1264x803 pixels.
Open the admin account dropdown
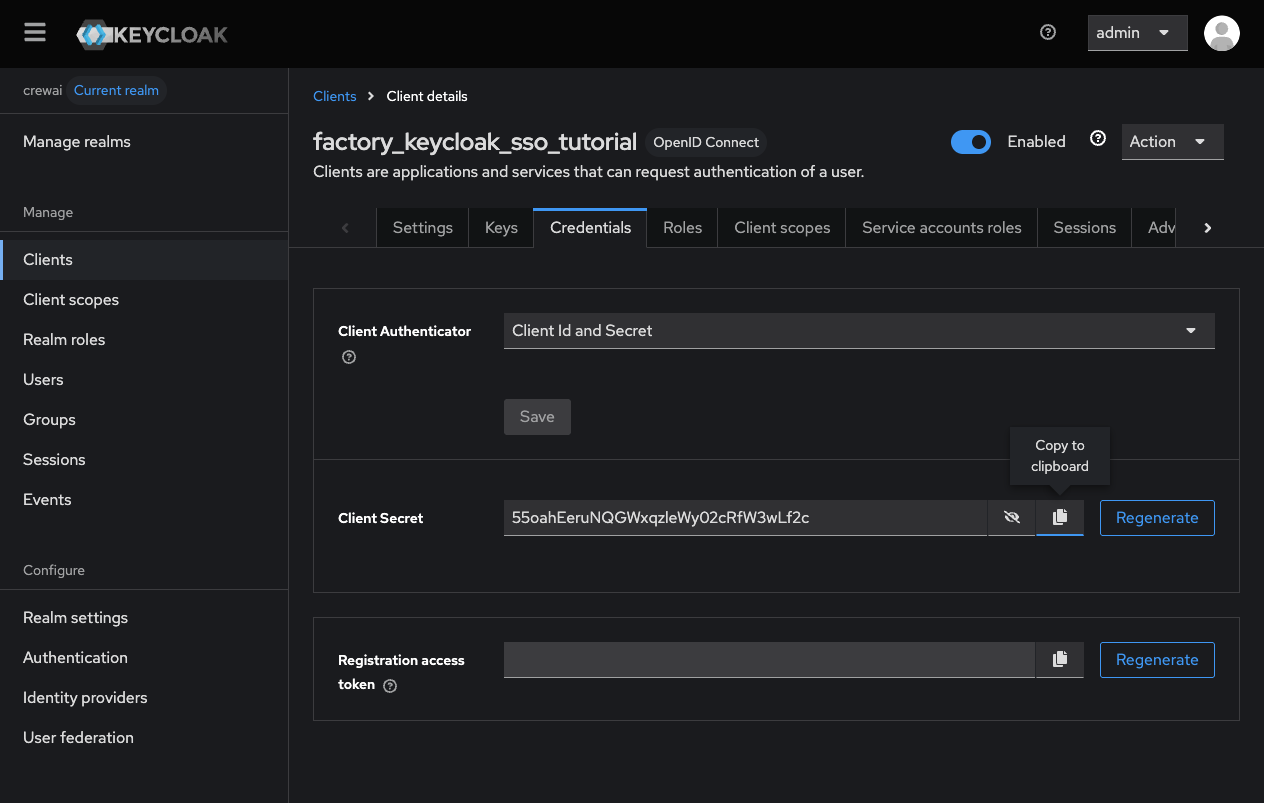tap(1137, 32)
